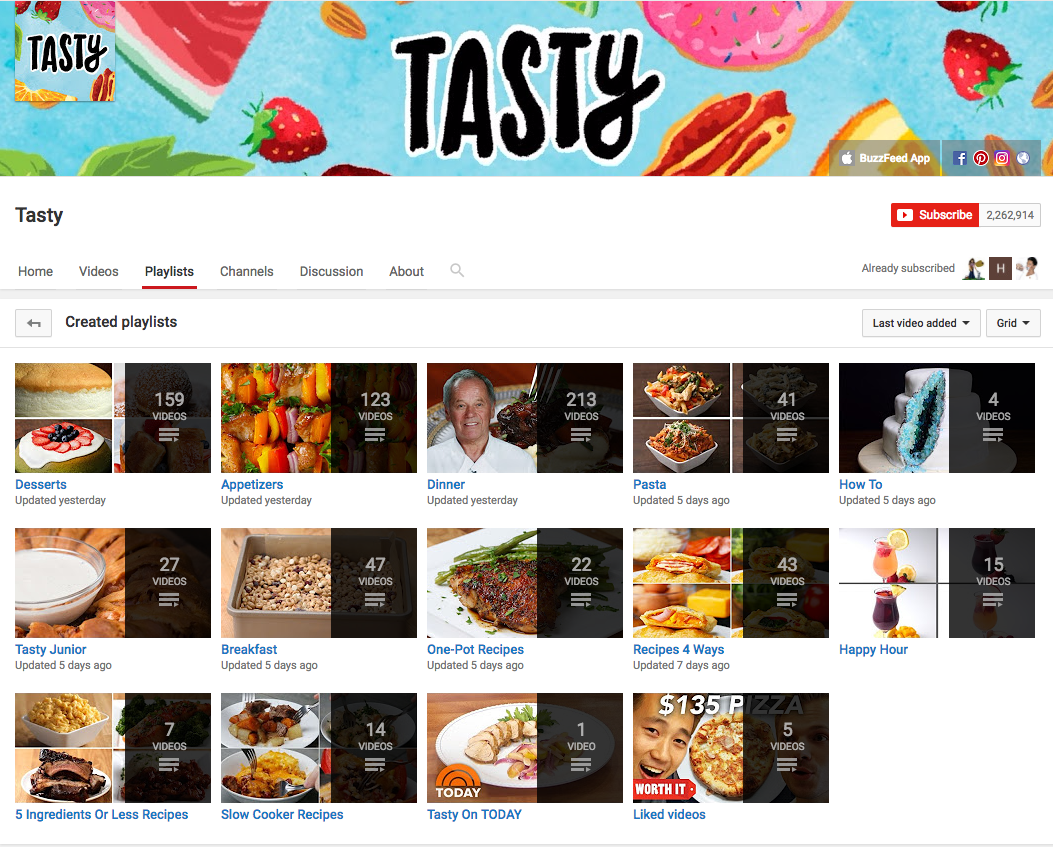Open the Last video added sort dropdown
The width and height of the screenshot is (1053, 847).
pyautogui.click(x=920, y=322)
